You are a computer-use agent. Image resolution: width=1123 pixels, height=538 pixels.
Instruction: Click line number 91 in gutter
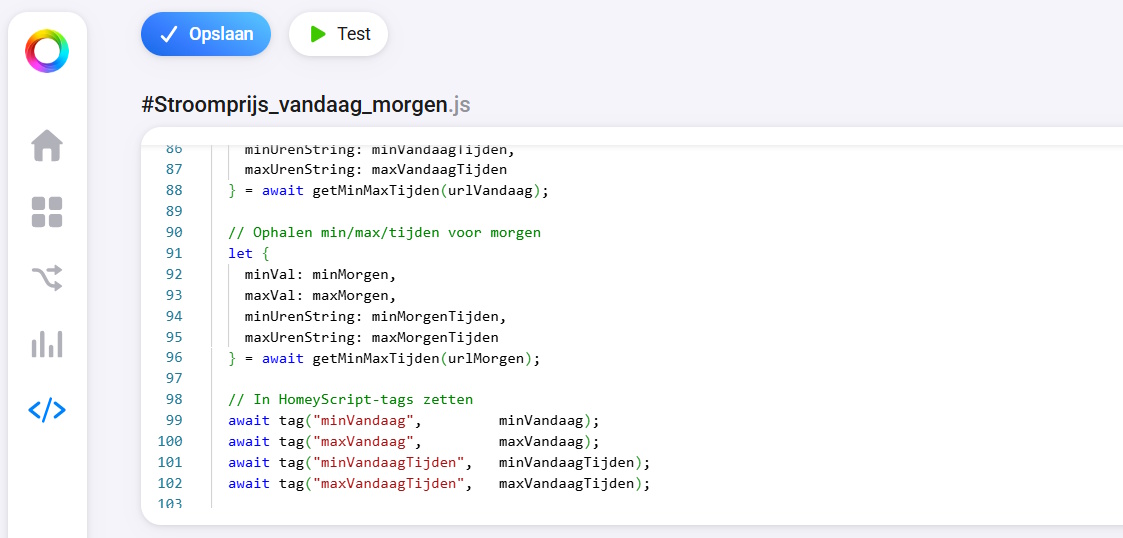click(173, 253)
